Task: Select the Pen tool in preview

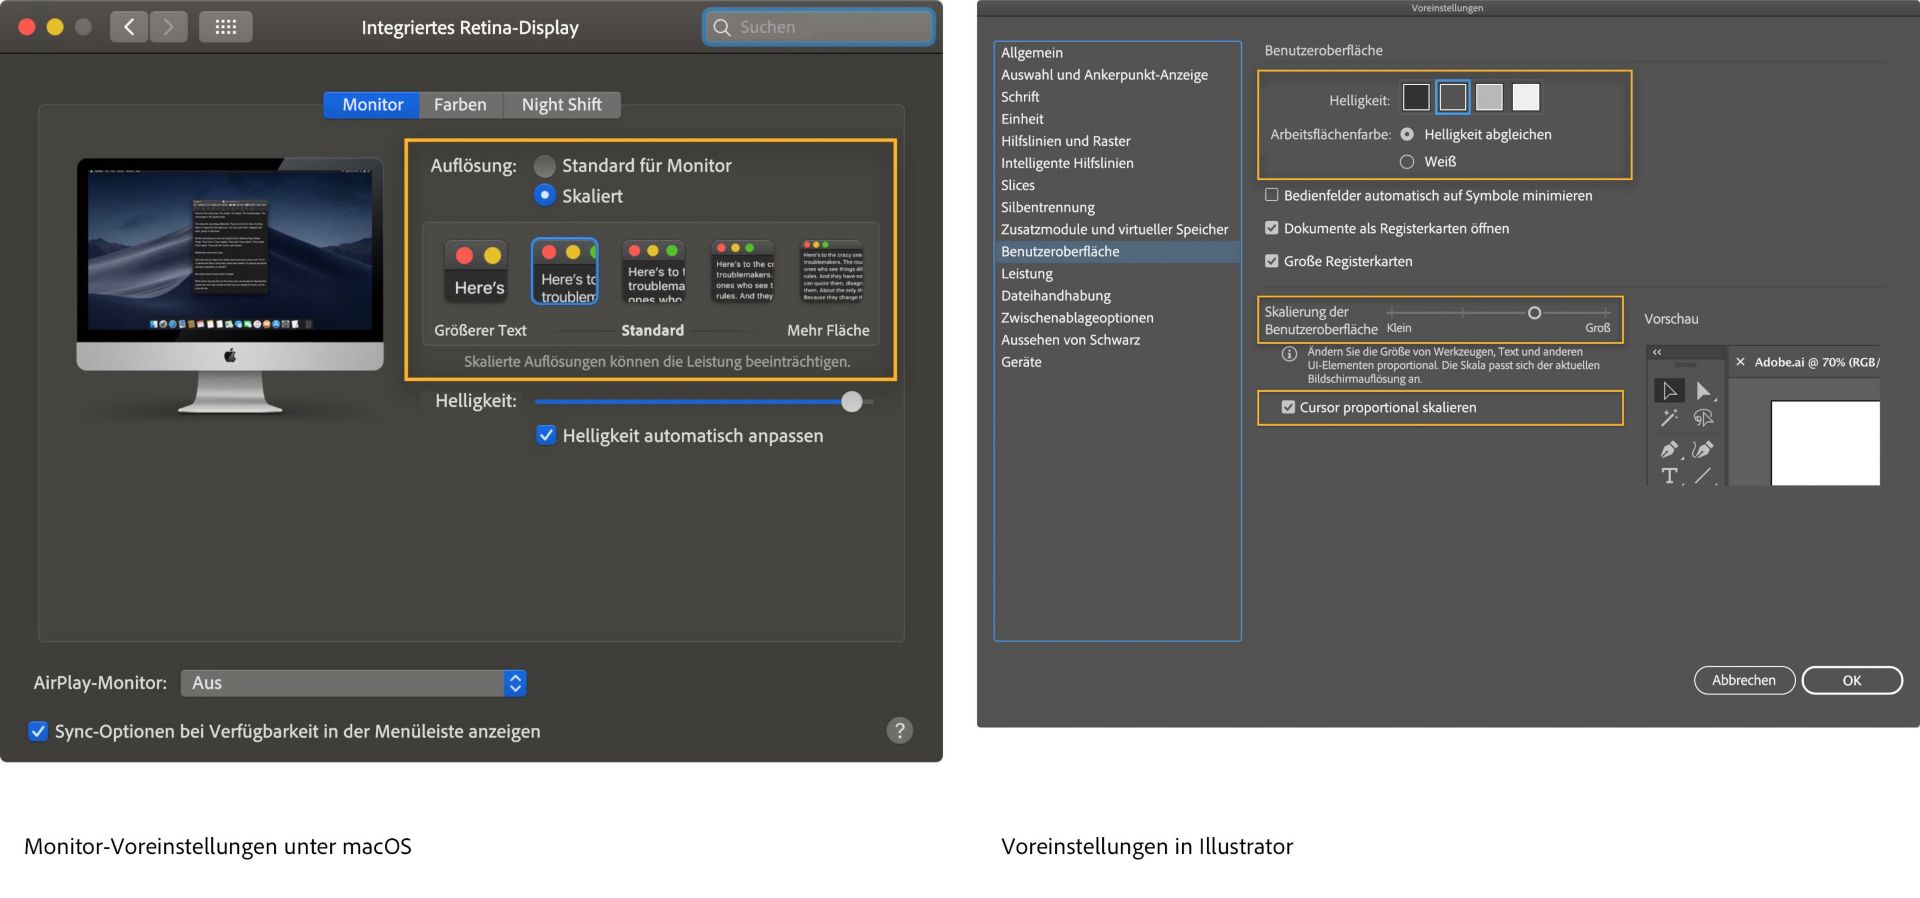Action: point(1669,449)
